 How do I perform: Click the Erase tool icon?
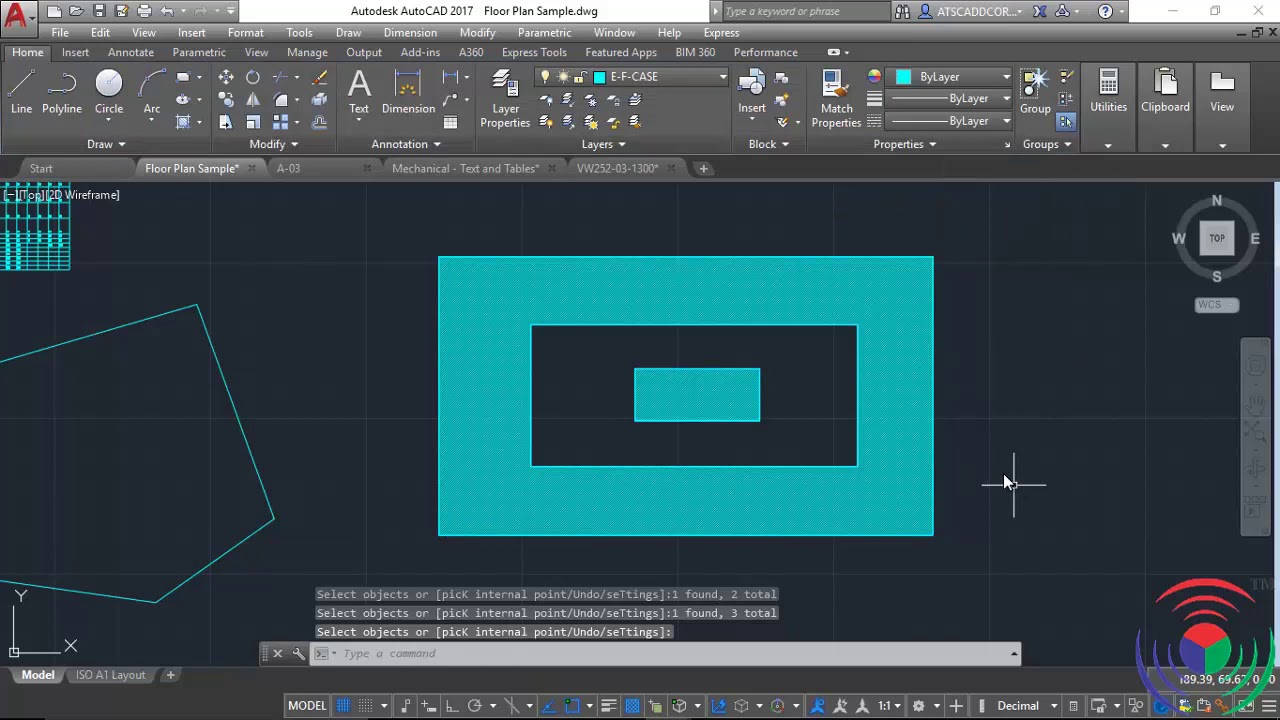pyautogui.click(x=320, y=77)
